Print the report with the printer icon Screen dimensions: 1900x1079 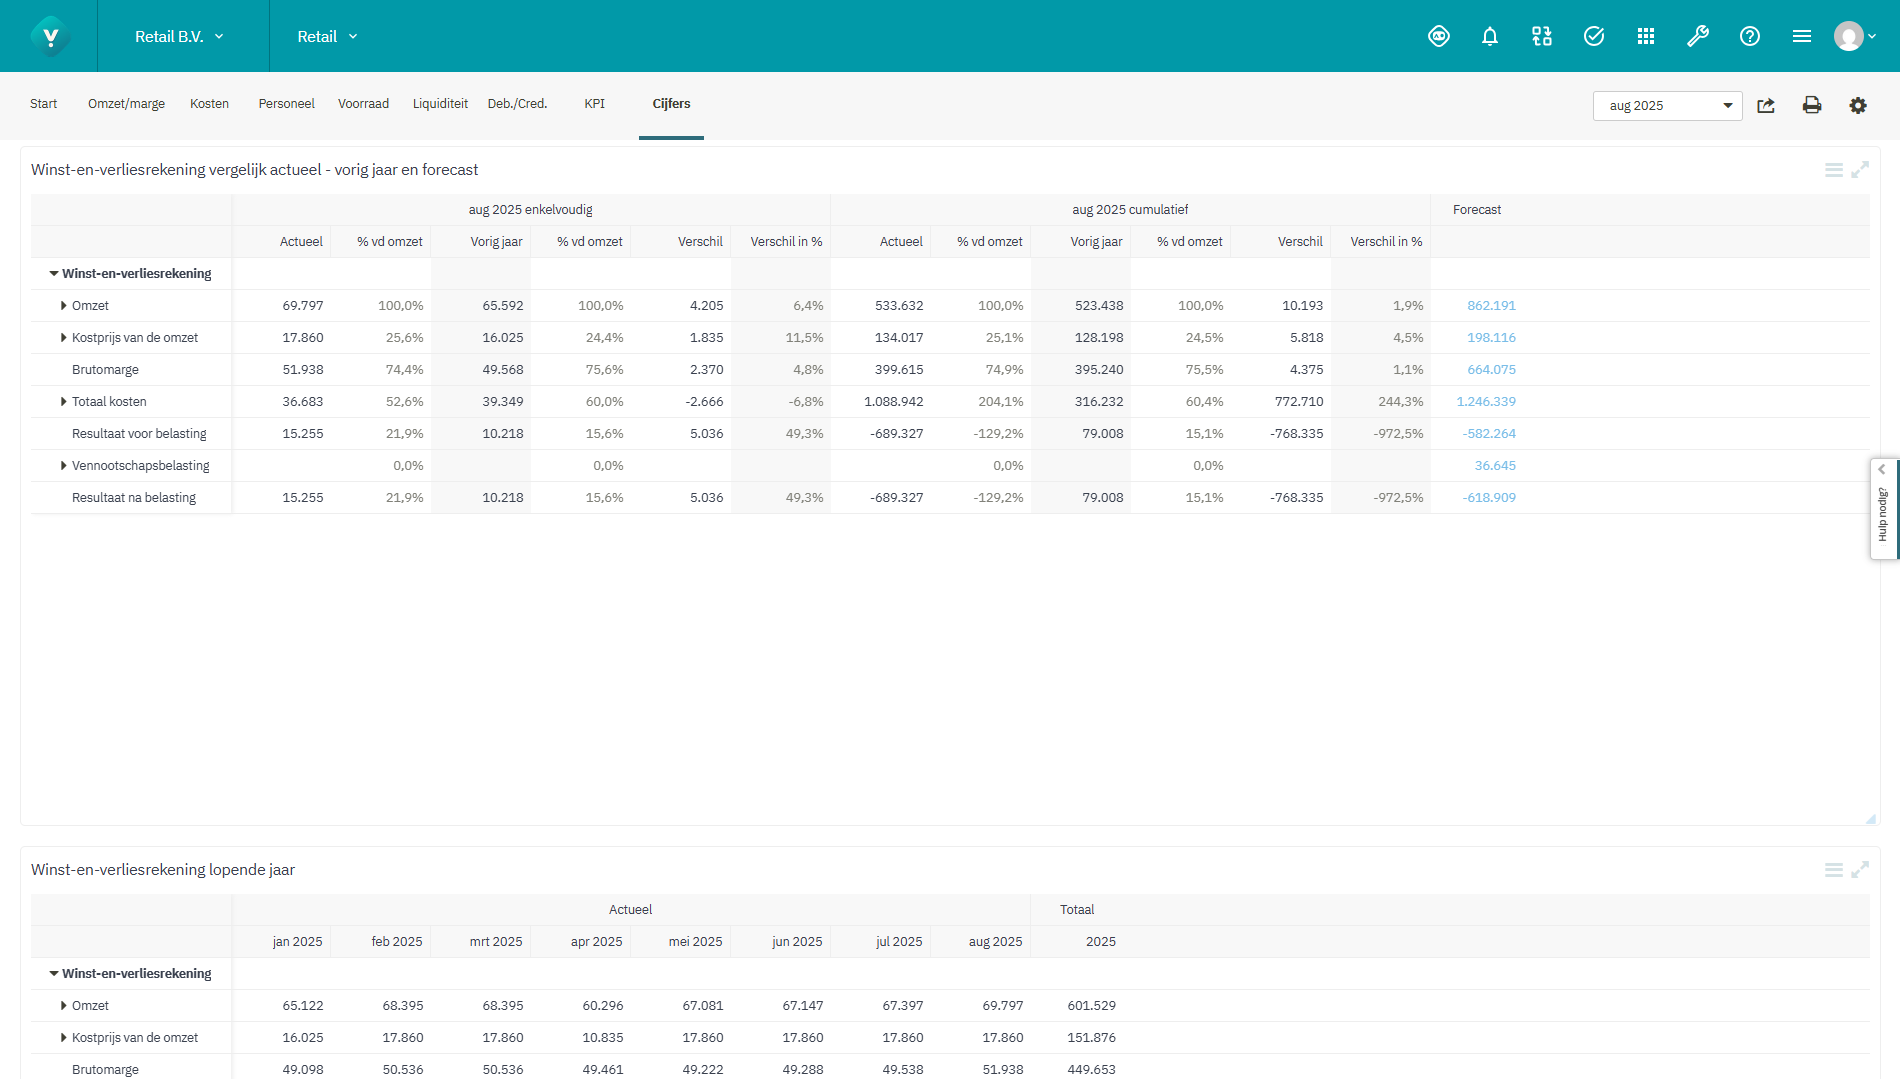(x=1811, y=105)
